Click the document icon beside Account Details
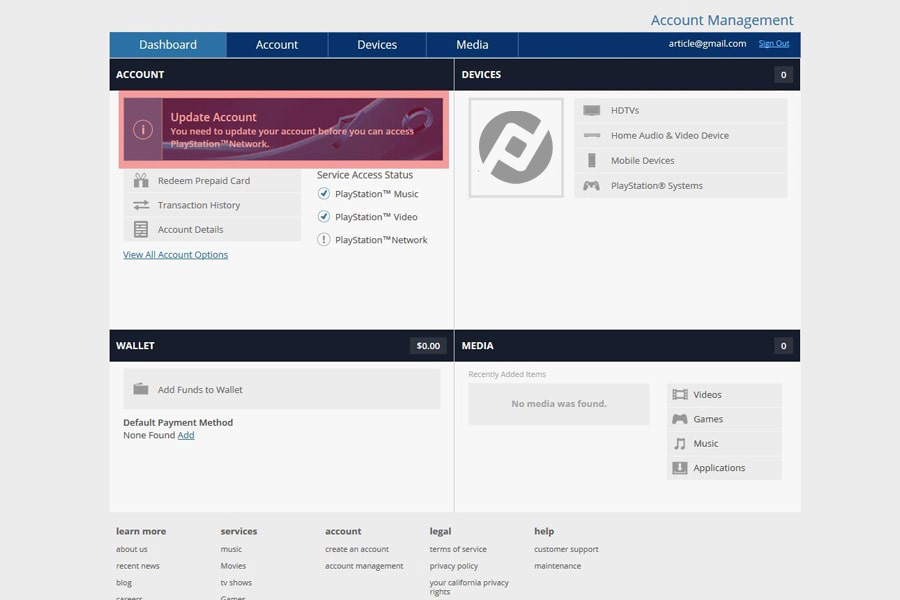Viewport: 900px width, 600px height. pos(141,229)
